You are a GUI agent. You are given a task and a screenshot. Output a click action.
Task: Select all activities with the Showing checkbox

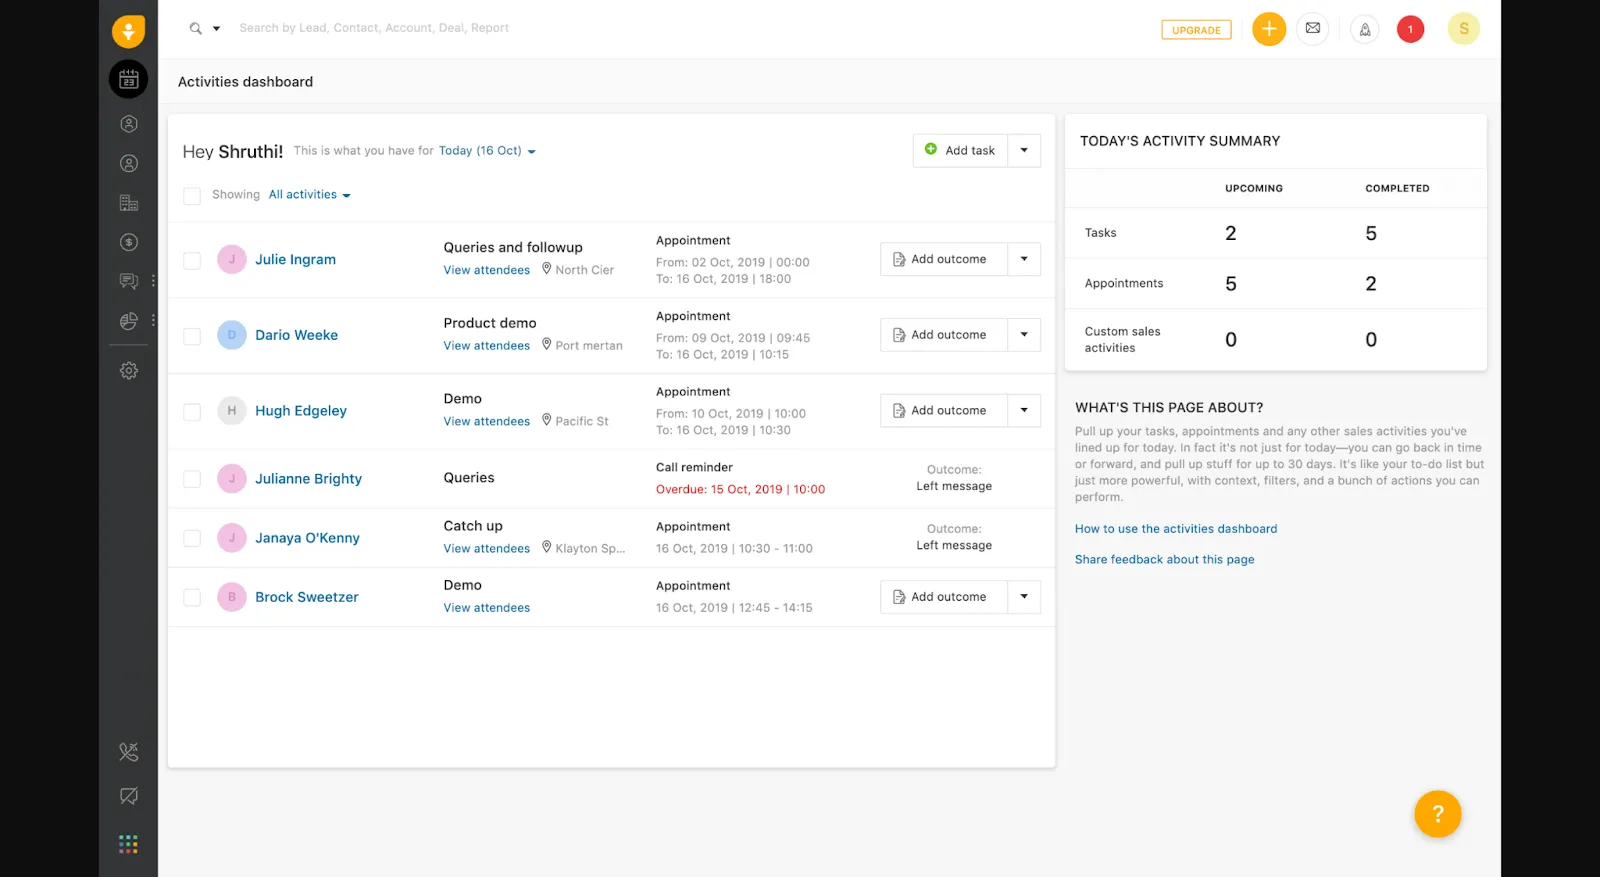[x=192, y=196]
